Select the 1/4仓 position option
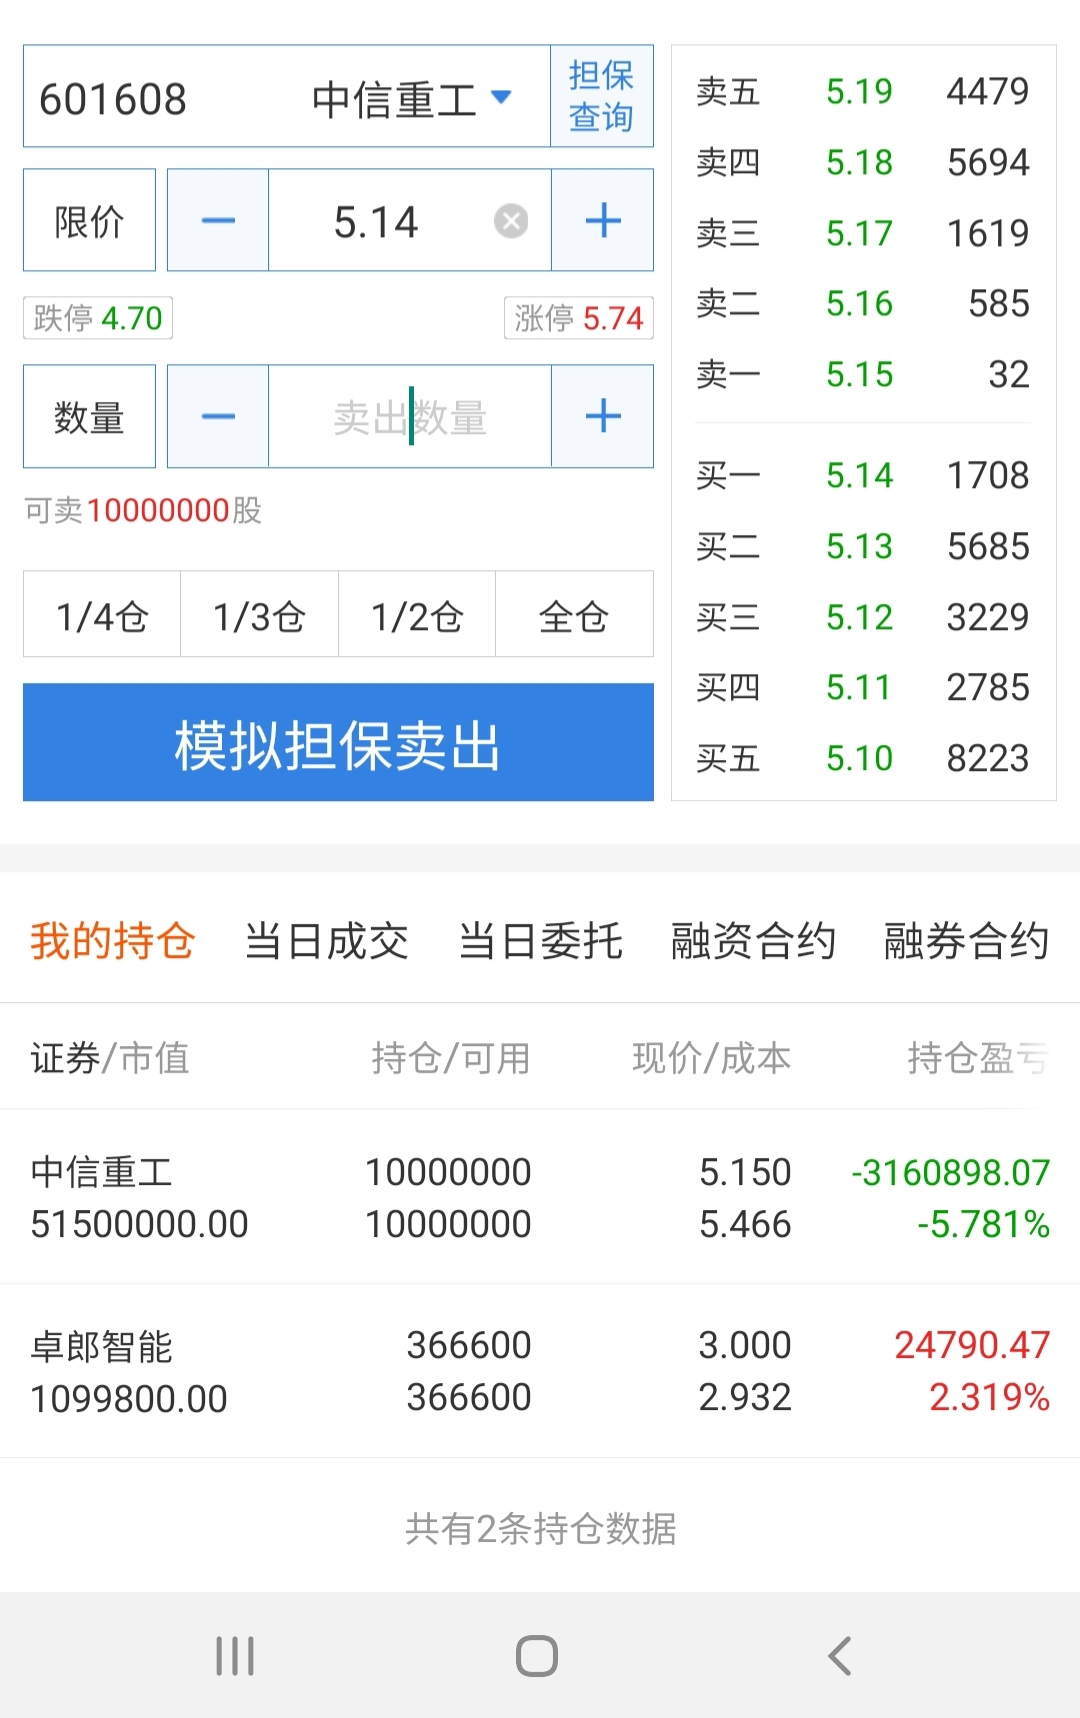The image size is (1080, 1718). pyautogui.click(x=102, y=614)
